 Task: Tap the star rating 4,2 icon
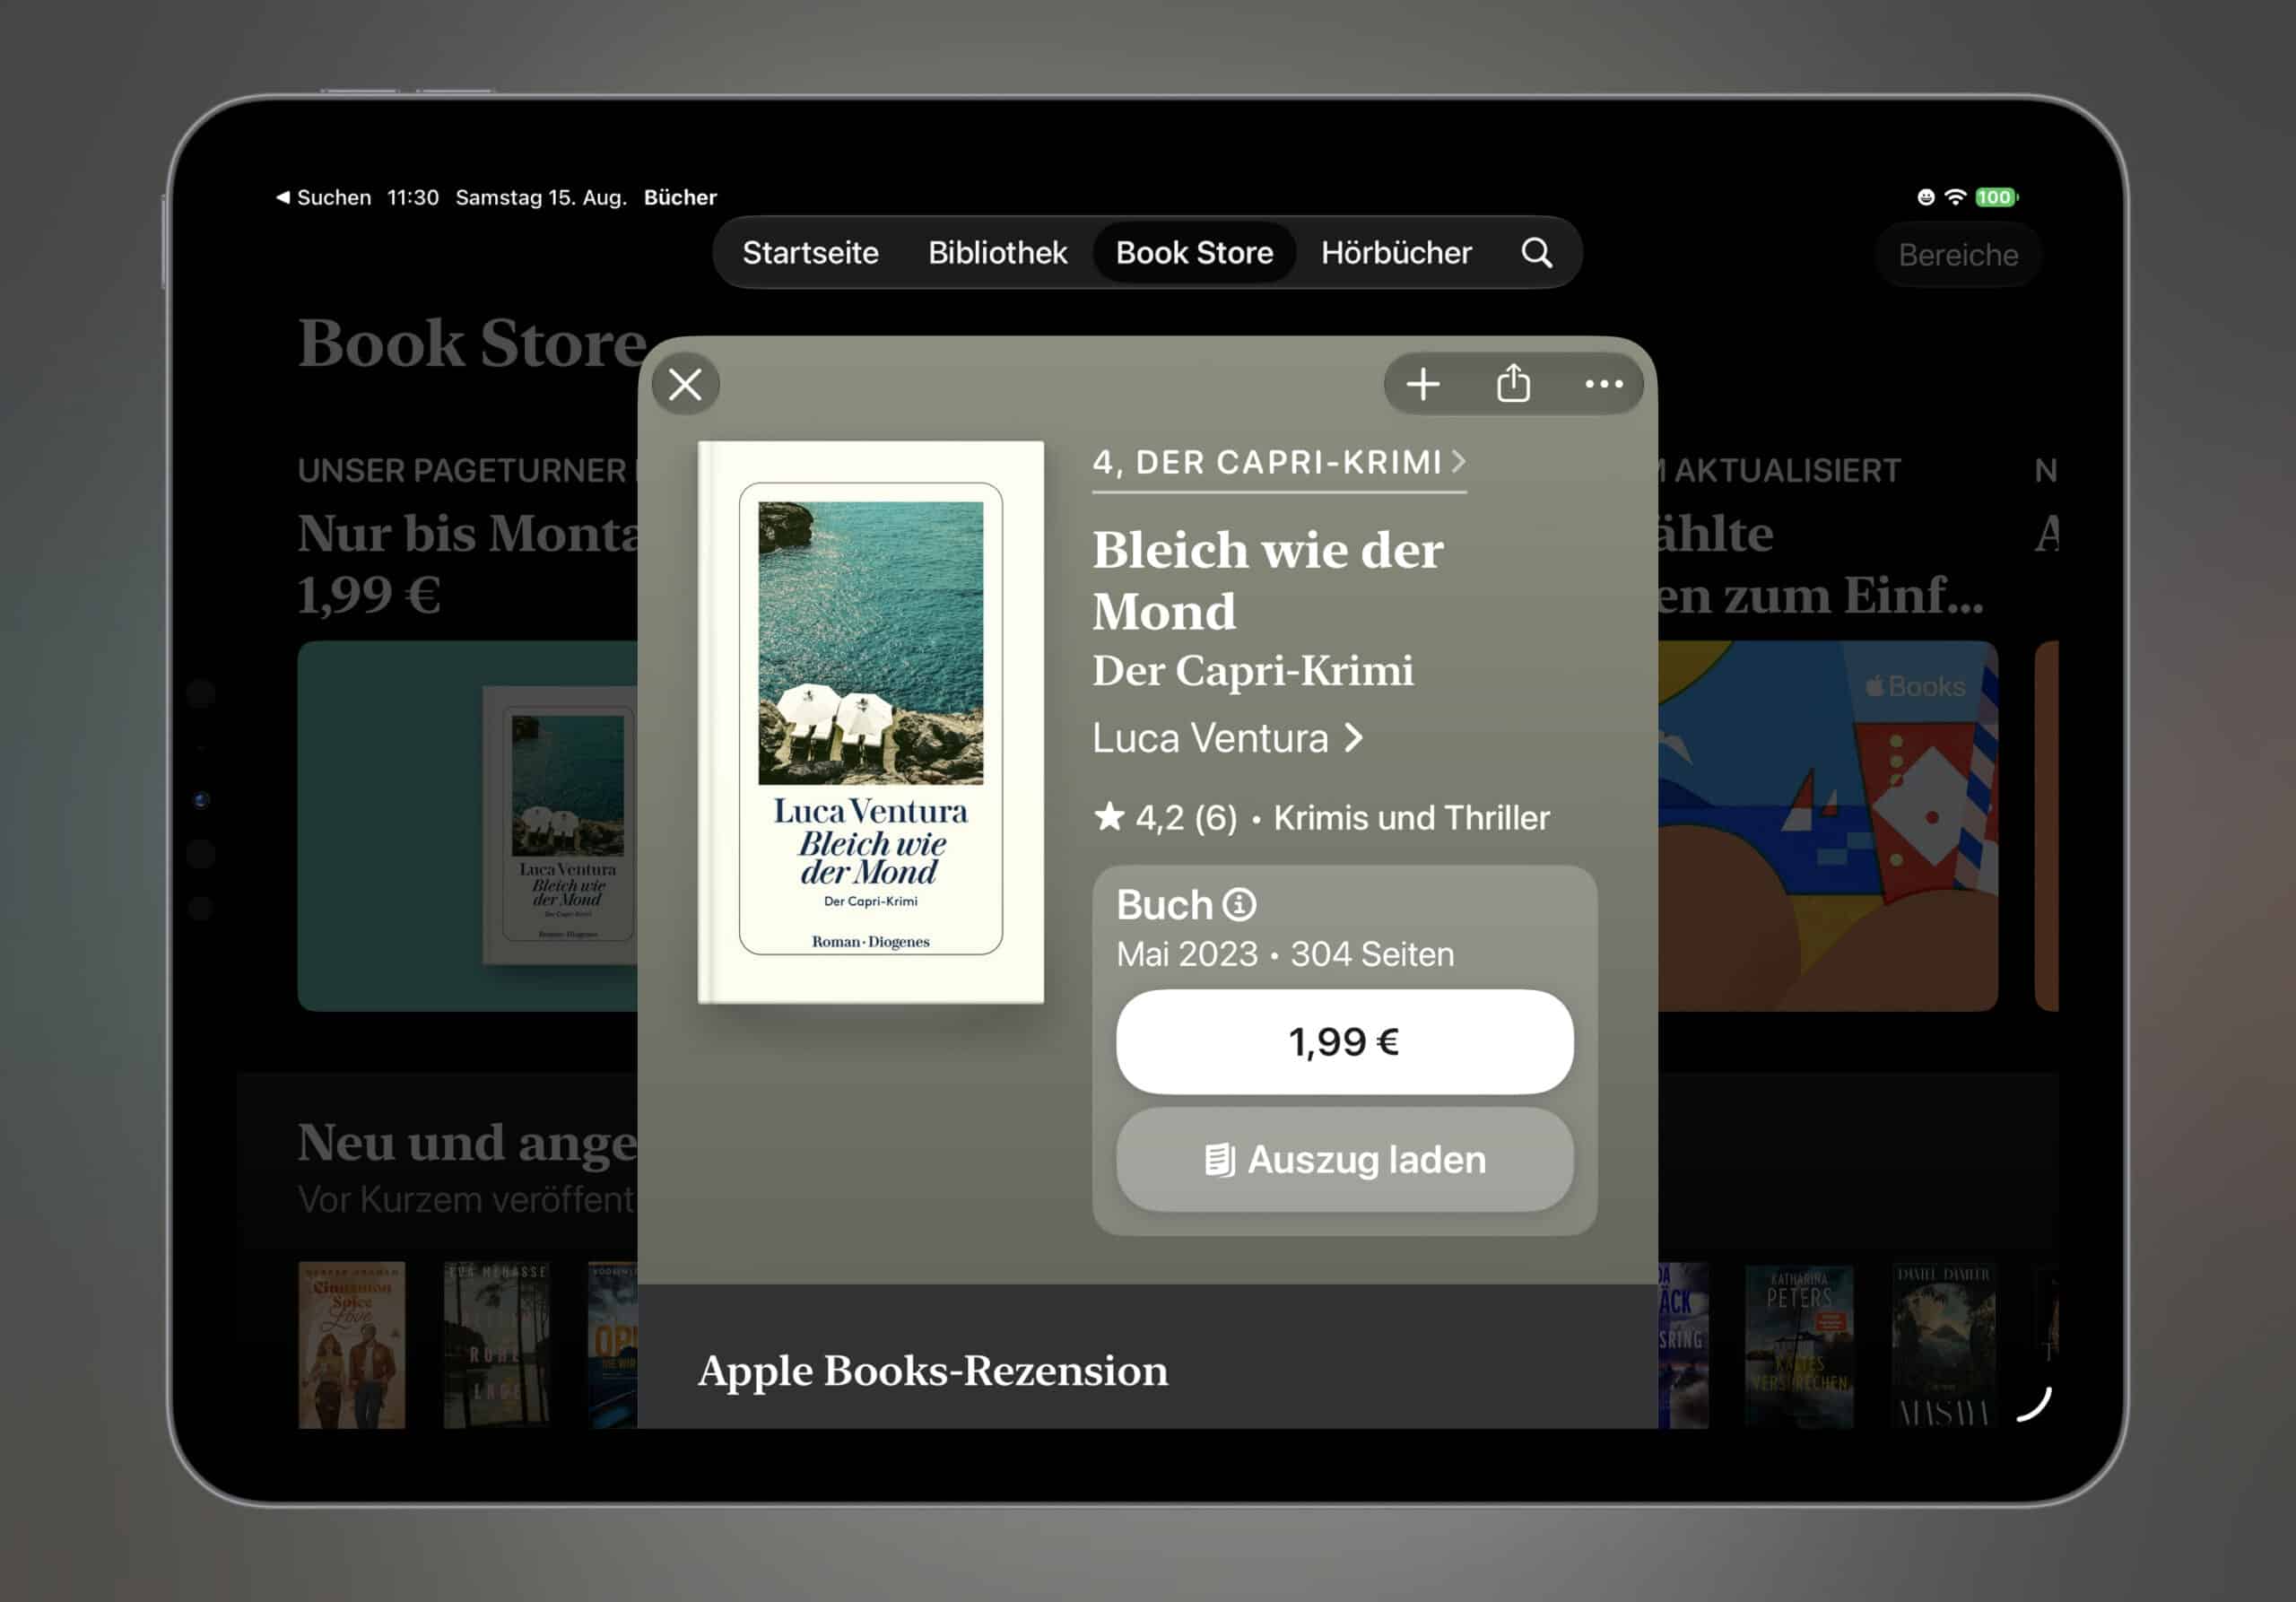coord(1109,817)
